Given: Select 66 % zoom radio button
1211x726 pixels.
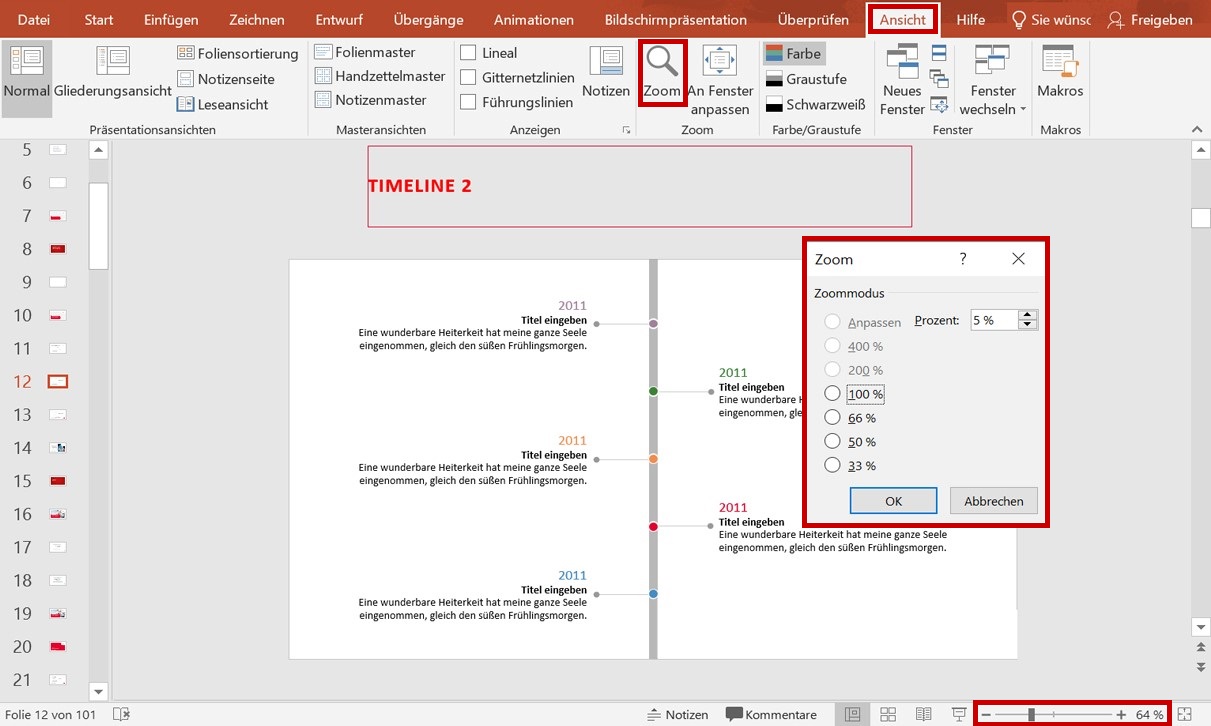Looking at the screenshot, I should click(x=832, y=418).
